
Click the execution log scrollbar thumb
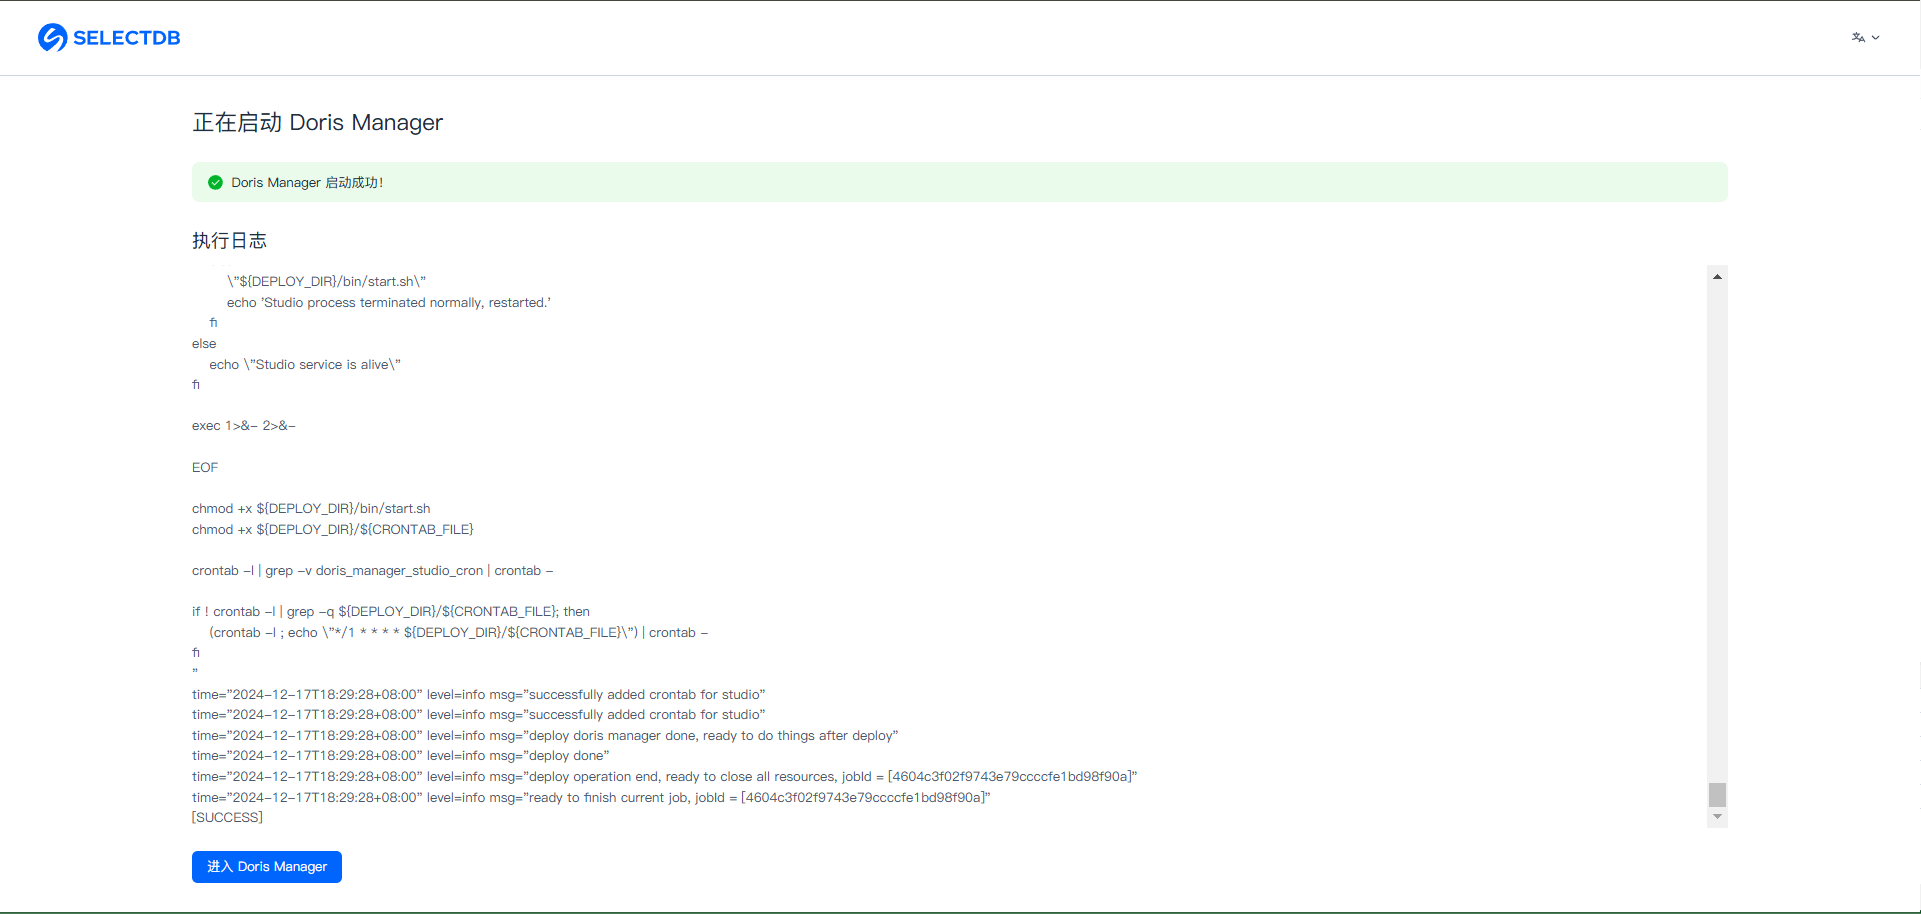click(x=1717, y=795)
